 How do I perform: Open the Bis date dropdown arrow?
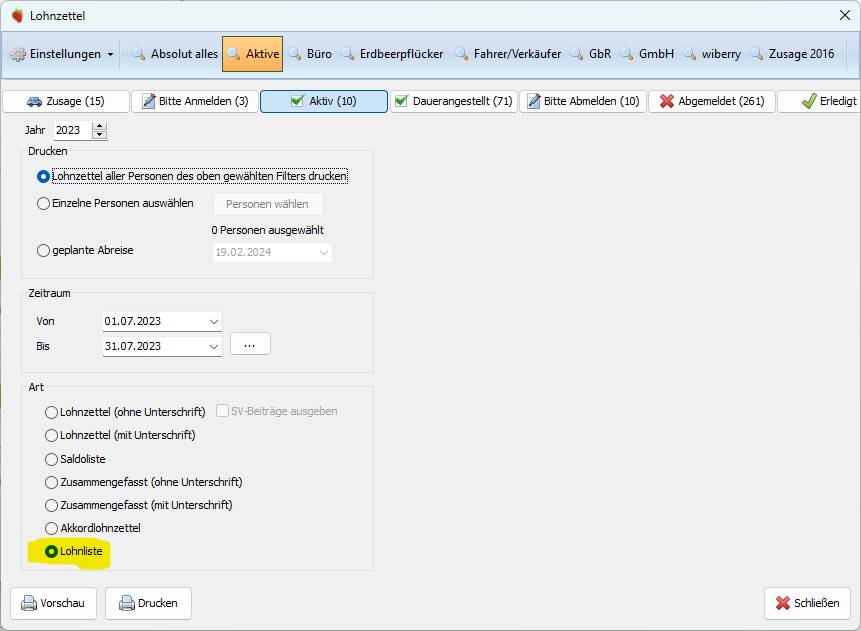pos(214,347)
